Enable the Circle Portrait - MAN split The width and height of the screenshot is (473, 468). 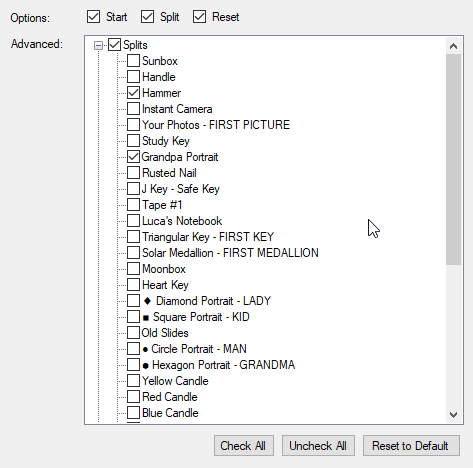click(133, 349)
